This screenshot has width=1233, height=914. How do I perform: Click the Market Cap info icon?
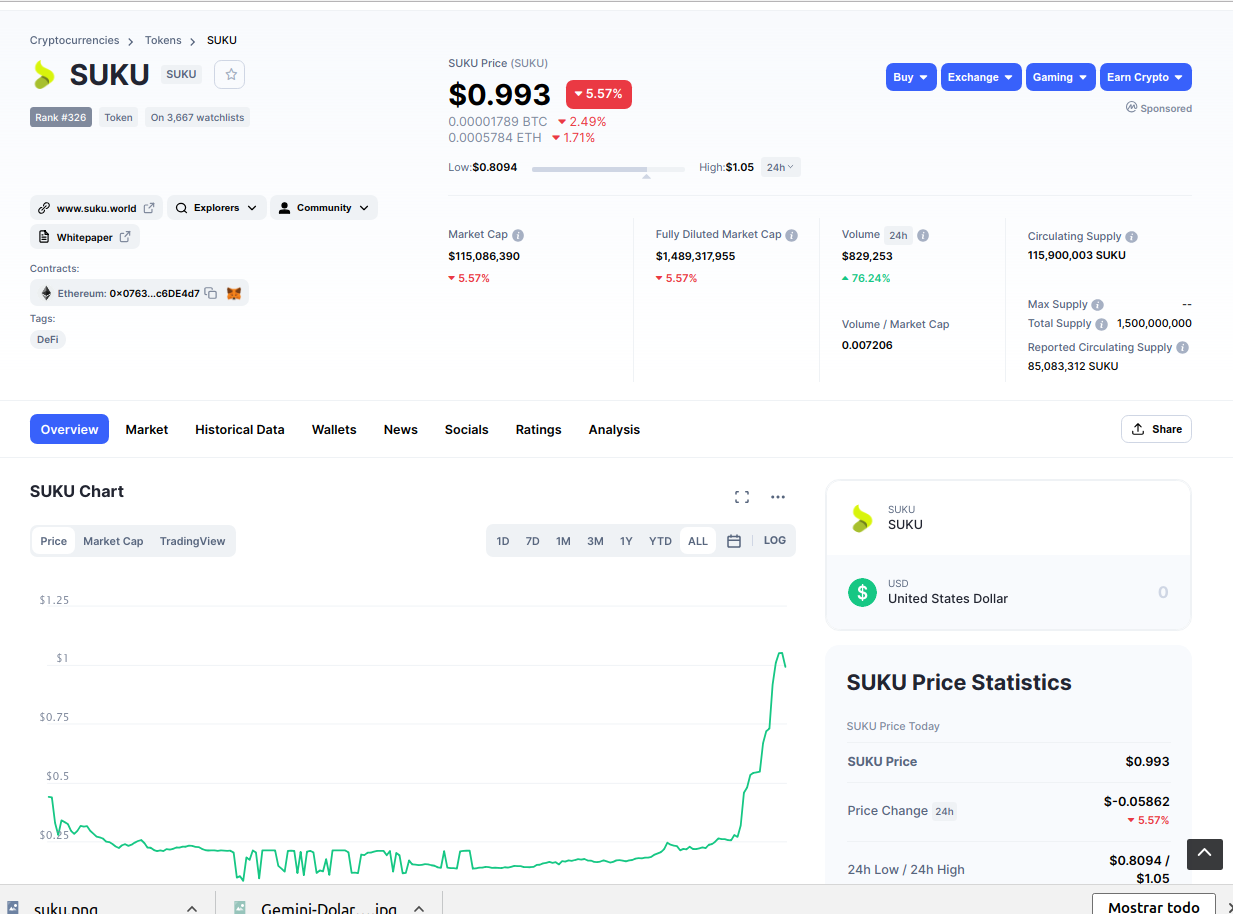518,235
